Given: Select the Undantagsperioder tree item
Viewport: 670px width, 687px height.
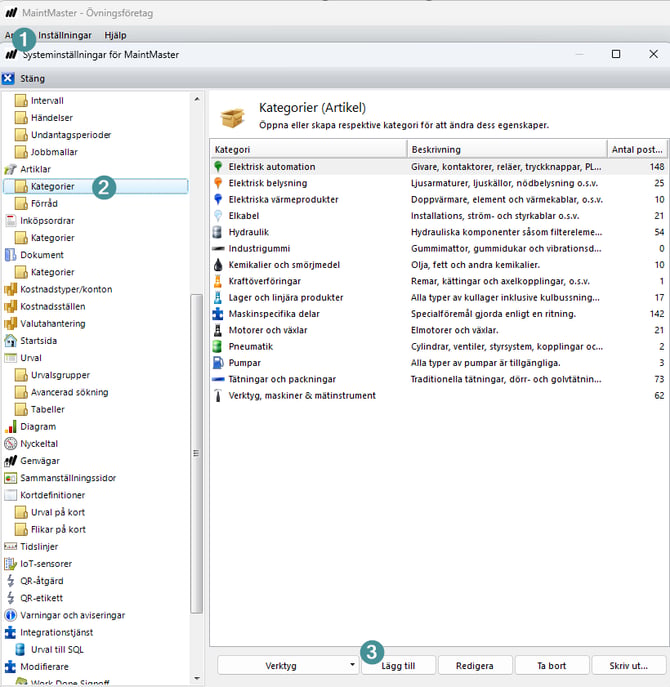Looking at the screenshot, I should pyautogui.click(x=71, y=135).
